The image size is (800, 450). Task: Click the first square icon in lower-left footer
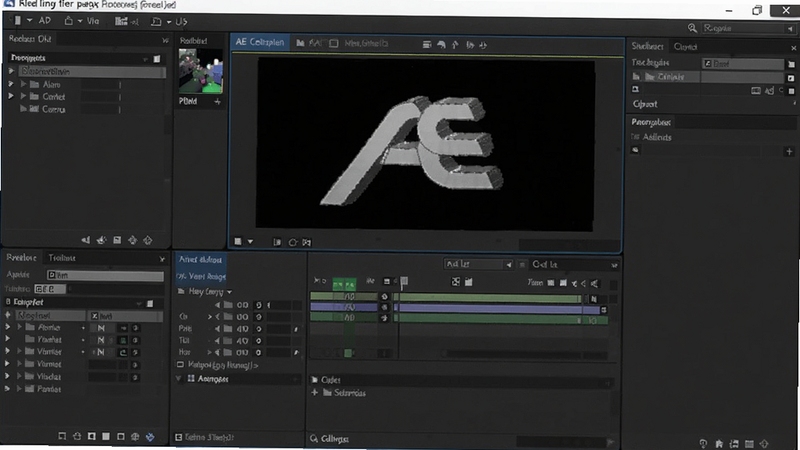(x=62, y=436)
